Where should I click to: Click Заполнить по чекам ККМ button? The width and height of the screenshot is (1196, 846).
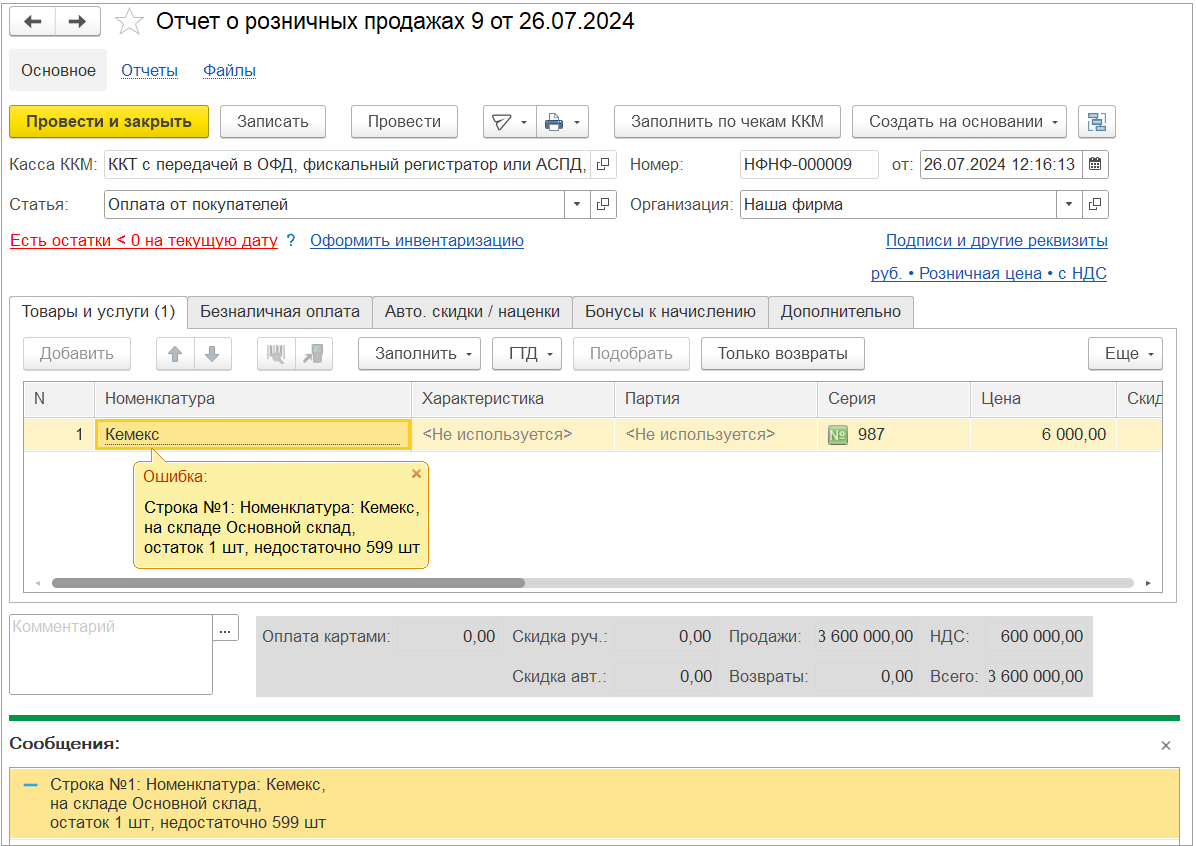click(x=727, y=122)
